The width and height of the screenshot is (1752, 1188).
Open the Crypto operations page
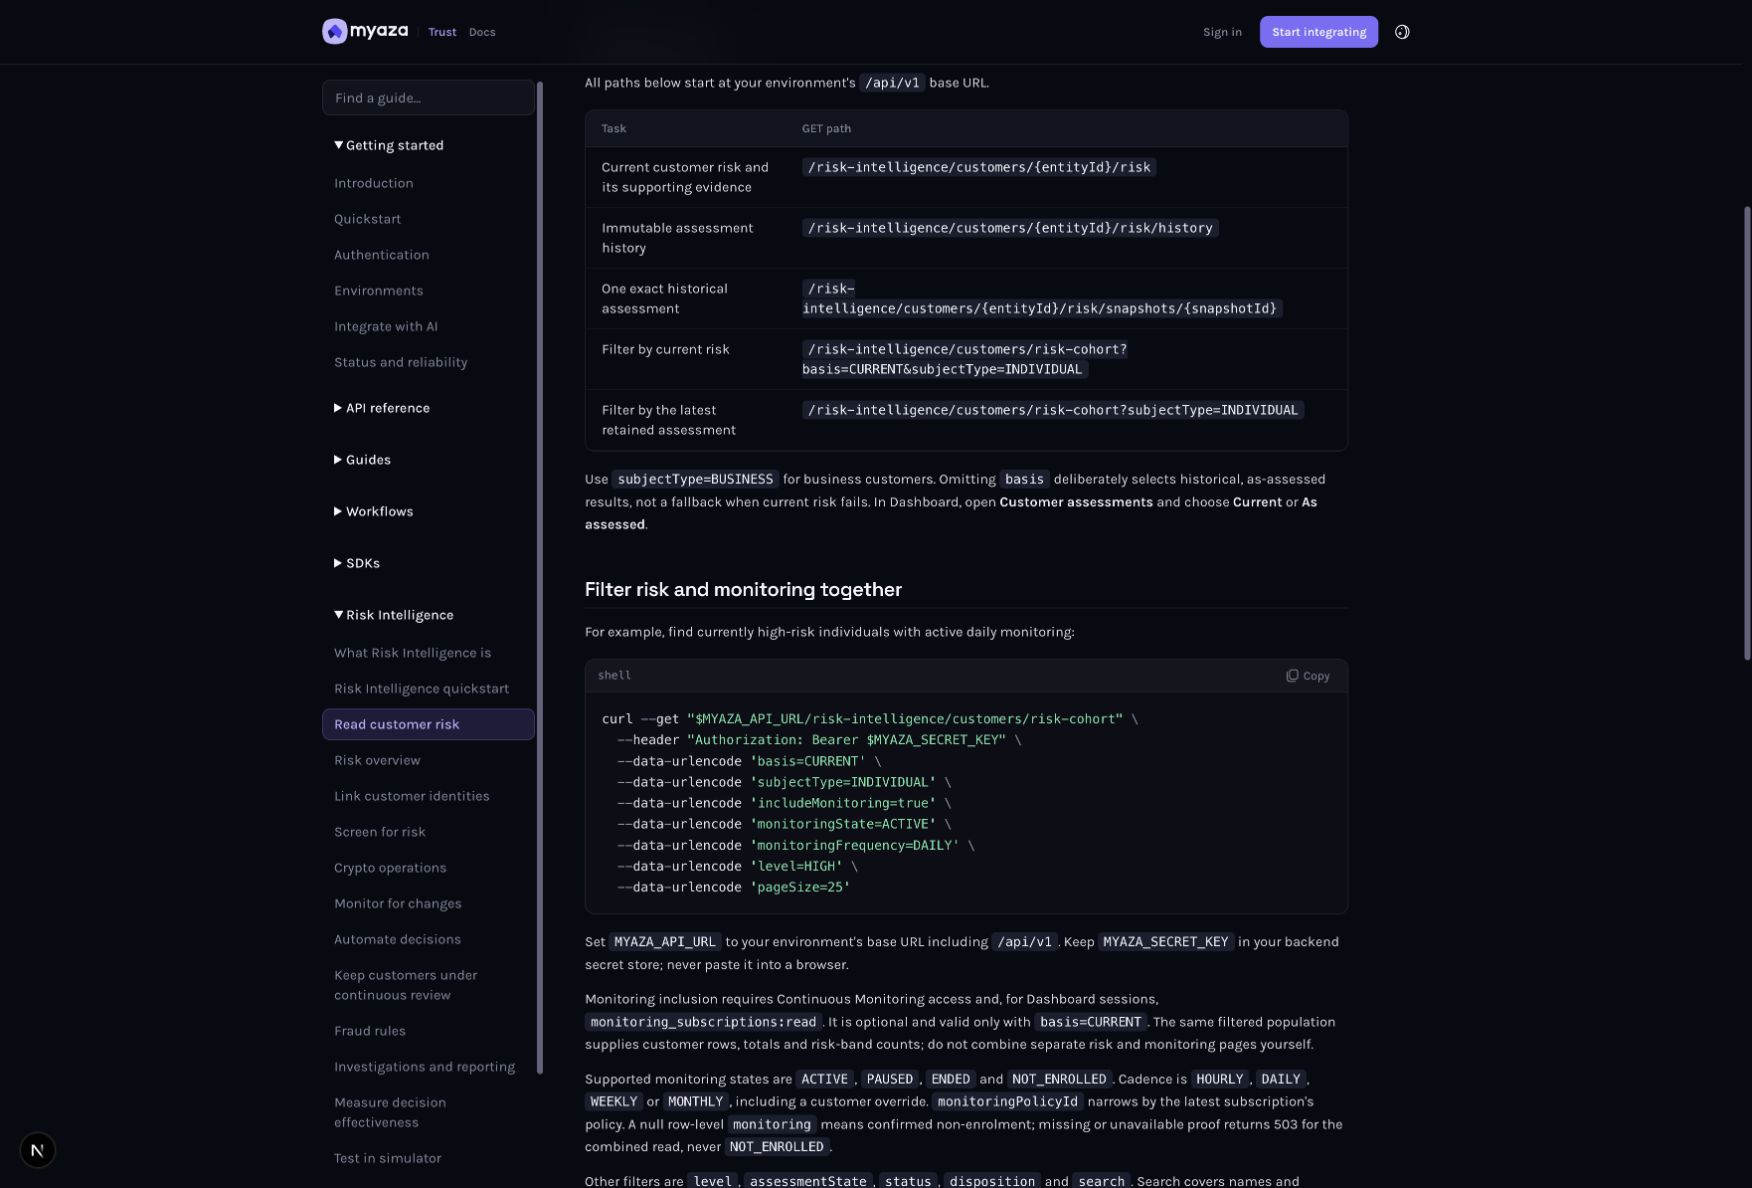[390, 868]
